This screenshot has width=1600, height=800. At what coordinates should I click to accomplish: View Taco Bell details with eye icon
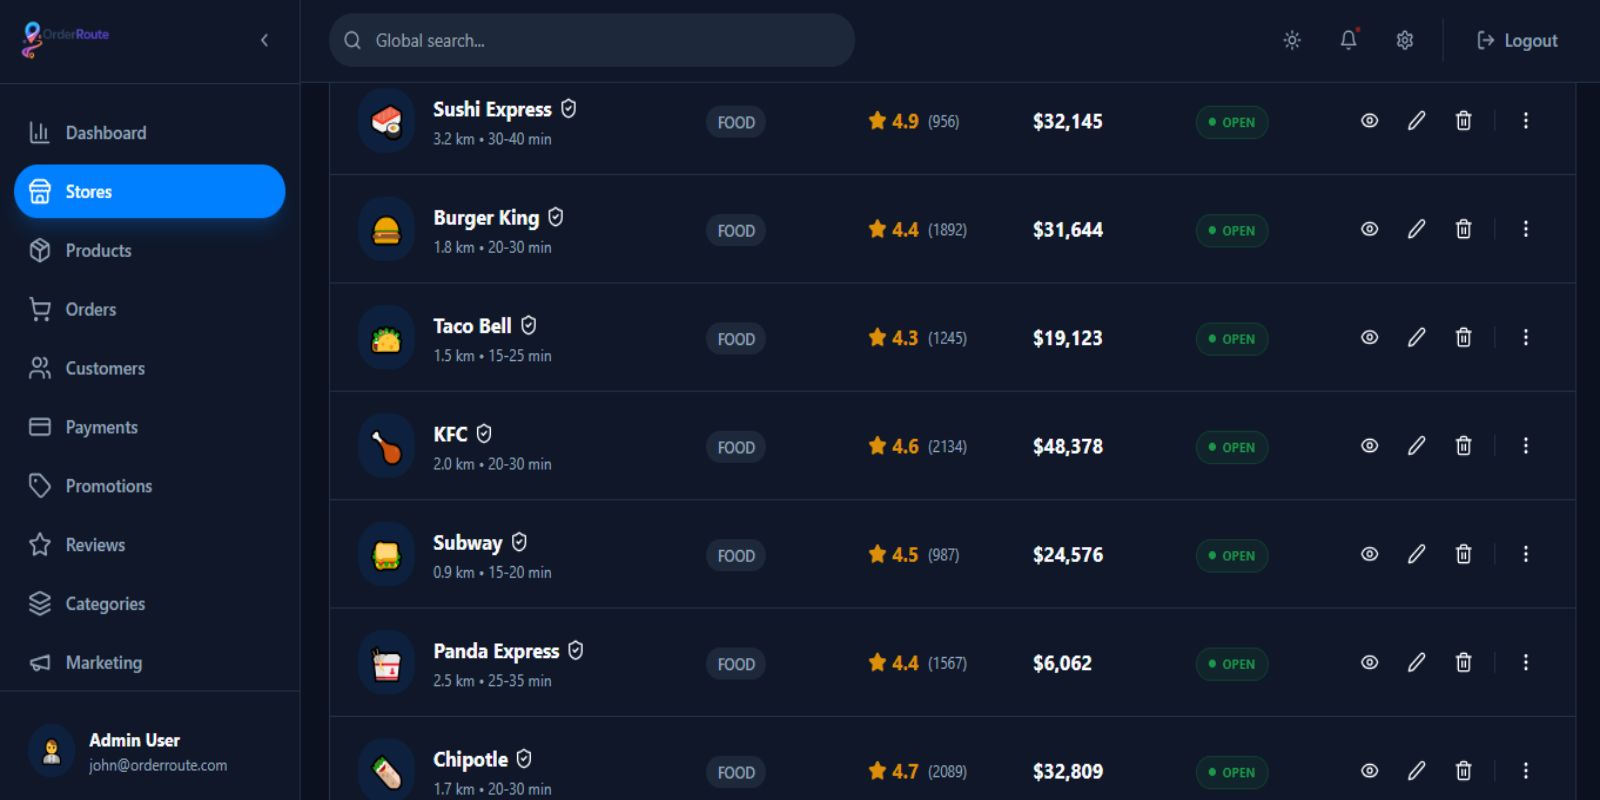point(1369,338)
